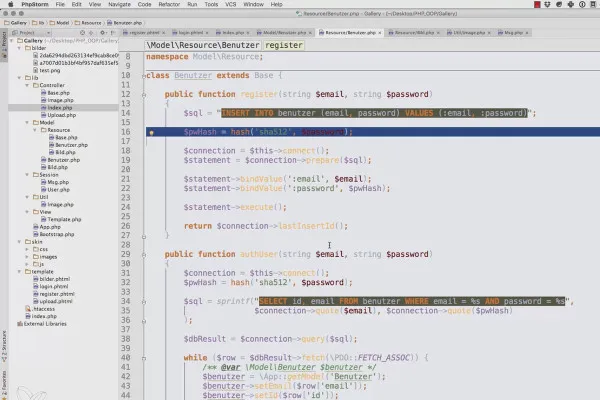Select test.png in the bilder folder
This screenshot has height=400, width=600.
point(46,70)
